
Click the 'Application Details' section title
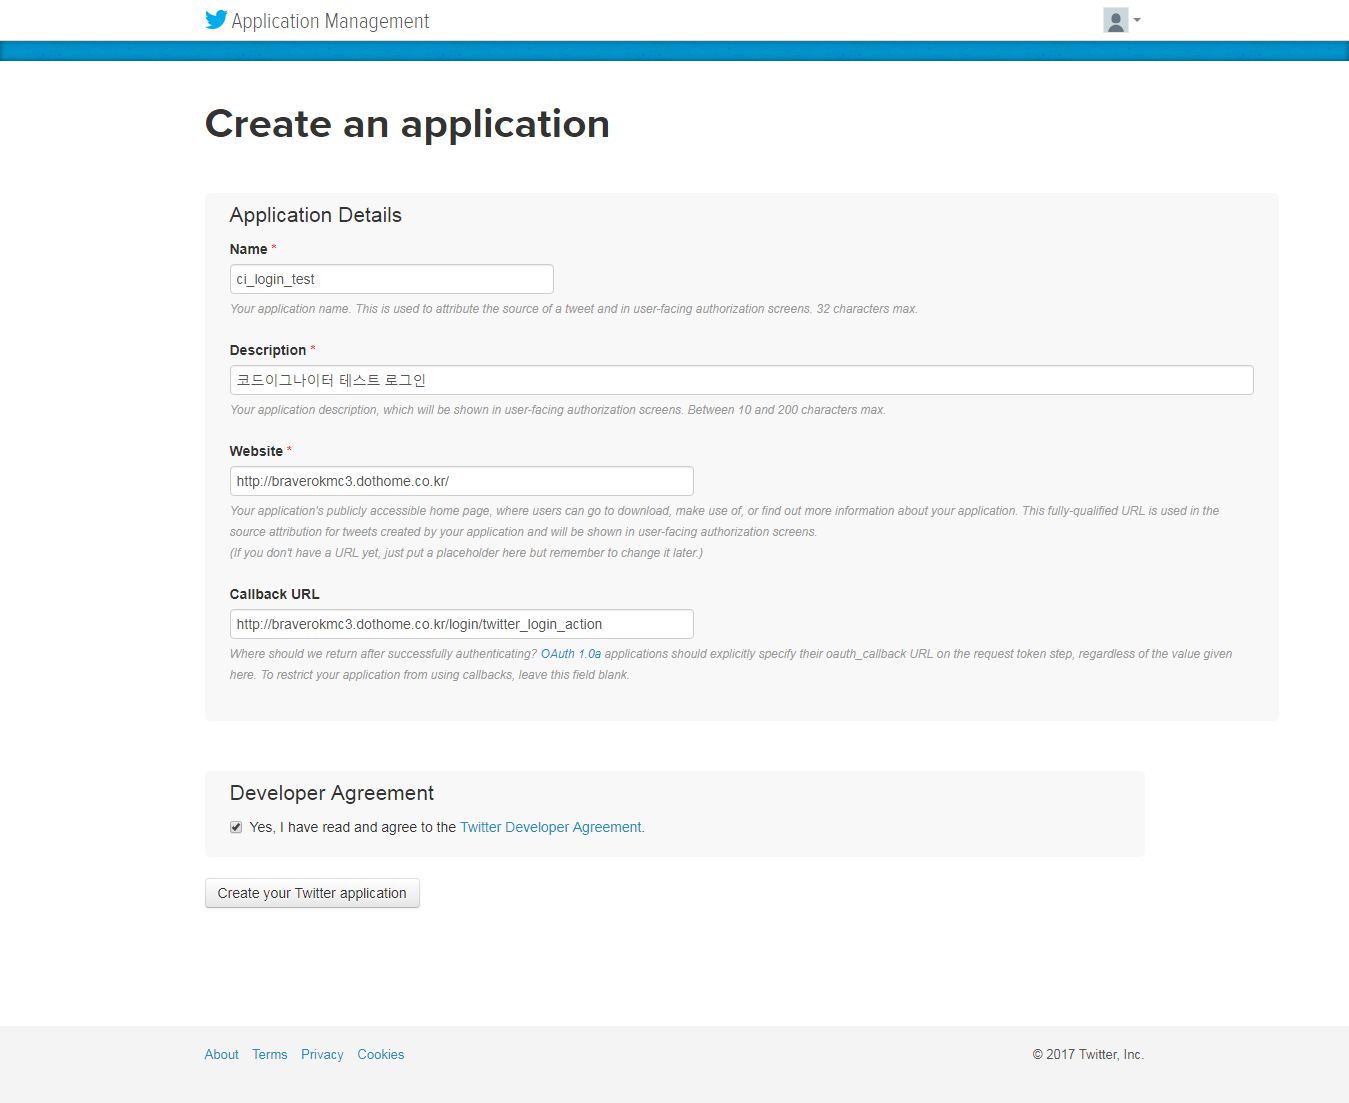pos(316,215)
